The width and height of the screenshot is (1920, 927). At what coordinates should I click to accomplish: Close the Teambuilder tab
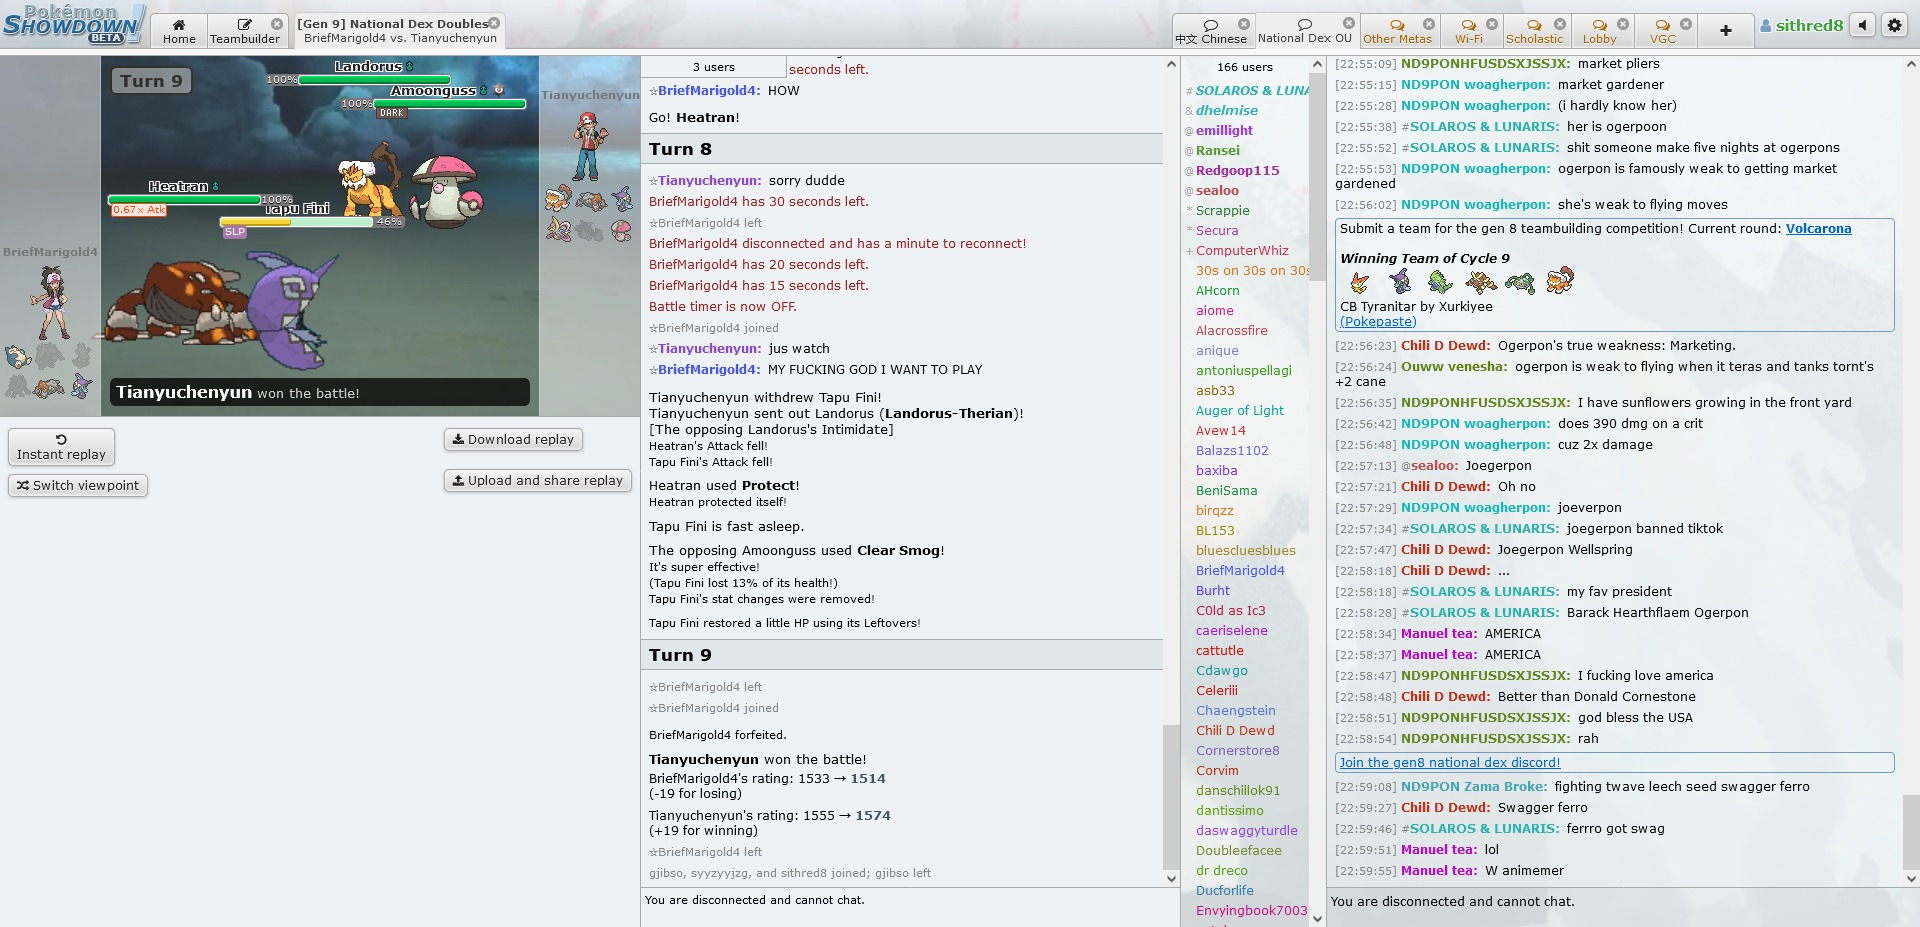click(x=277, y=24)
